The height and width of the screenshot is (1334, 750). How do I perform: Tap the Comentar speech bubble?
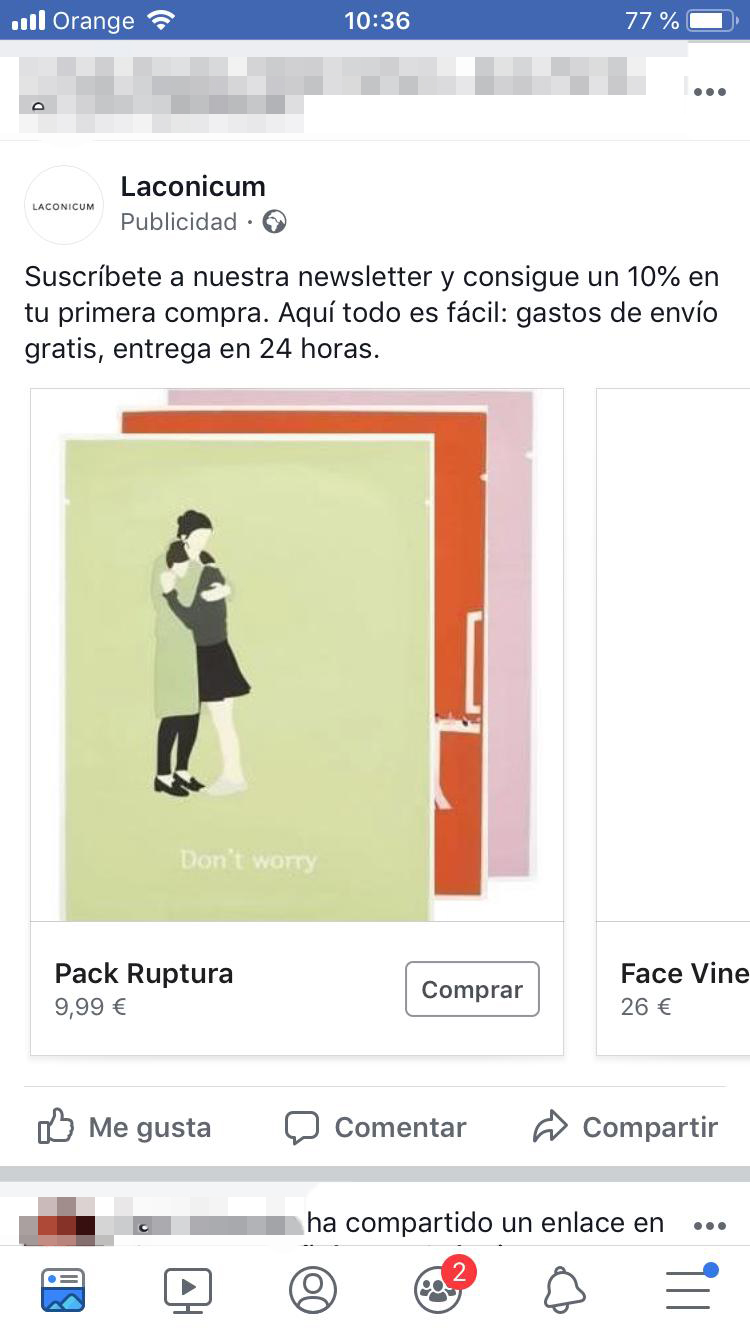pos(302,1128)
